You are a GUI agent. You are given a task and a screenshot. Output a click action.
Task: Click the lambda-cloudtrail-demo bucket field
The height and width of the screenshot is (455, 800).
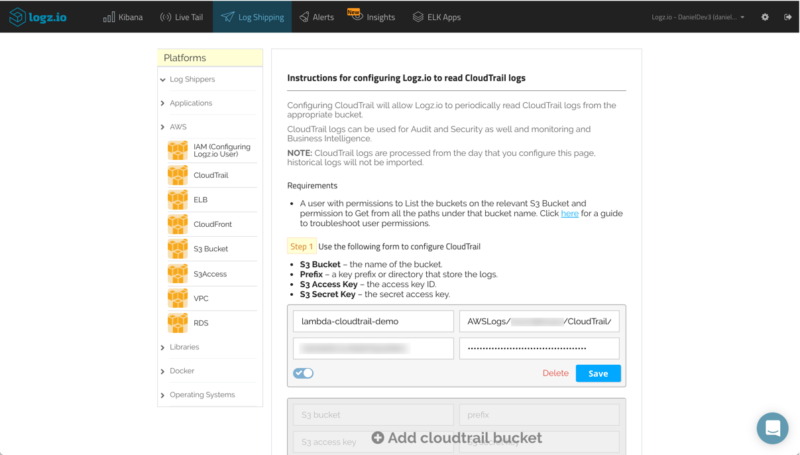click(374, 321)
